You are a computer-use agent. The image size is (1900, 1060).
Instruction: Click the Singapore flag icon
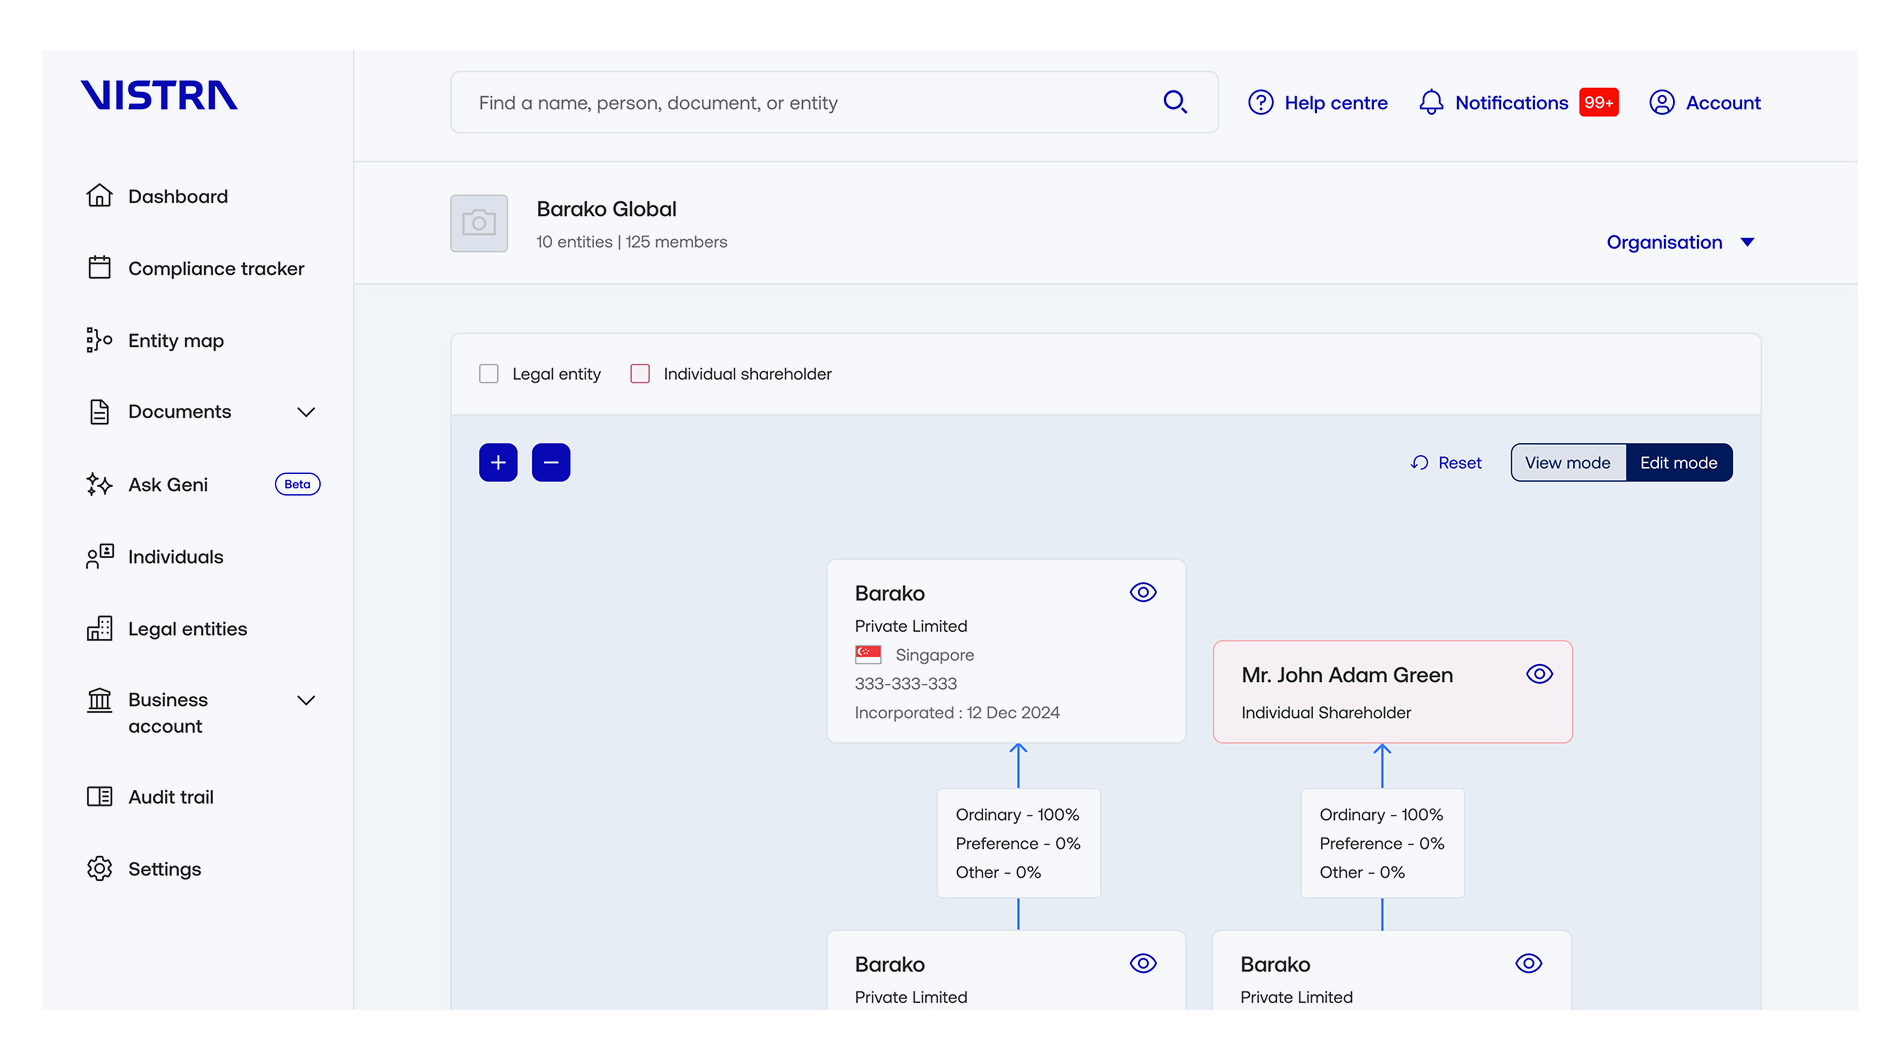[x=868, y=655]
